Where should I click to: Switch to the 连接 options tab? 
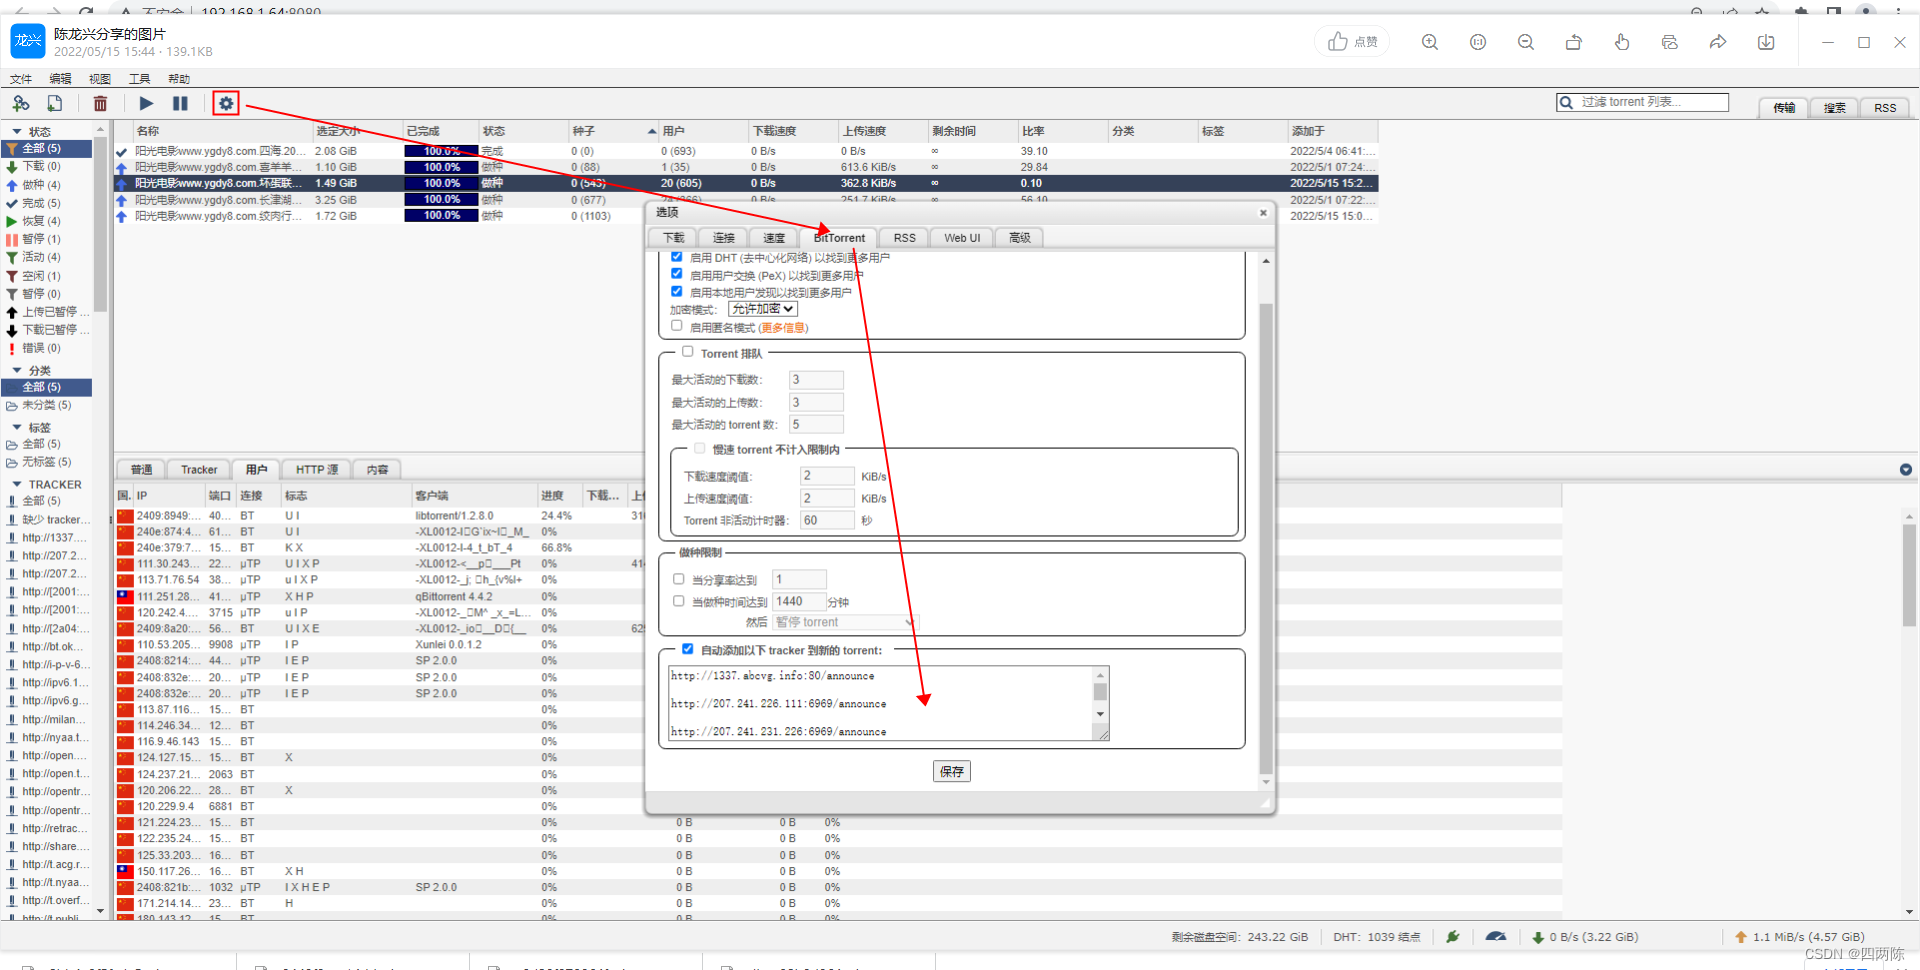tap(724, 238)
